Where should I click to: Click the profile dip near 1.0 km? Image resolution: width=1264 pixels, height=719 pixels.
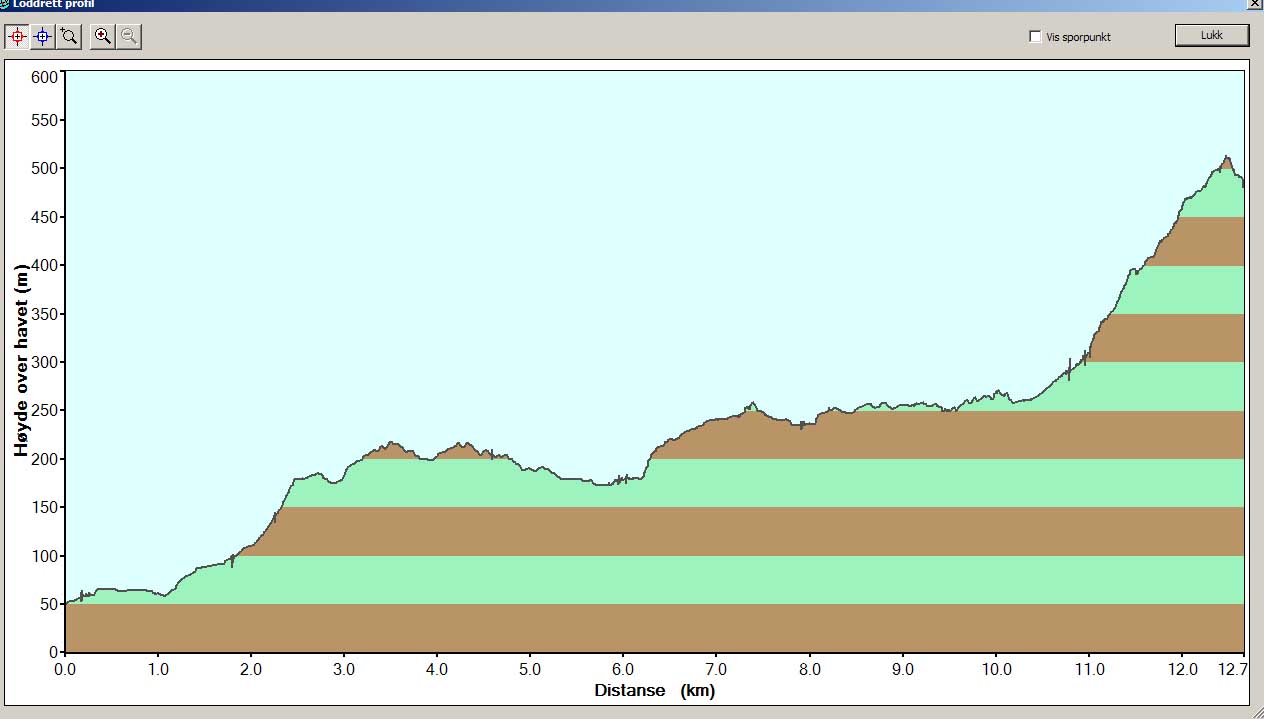[x=164, y=596]
